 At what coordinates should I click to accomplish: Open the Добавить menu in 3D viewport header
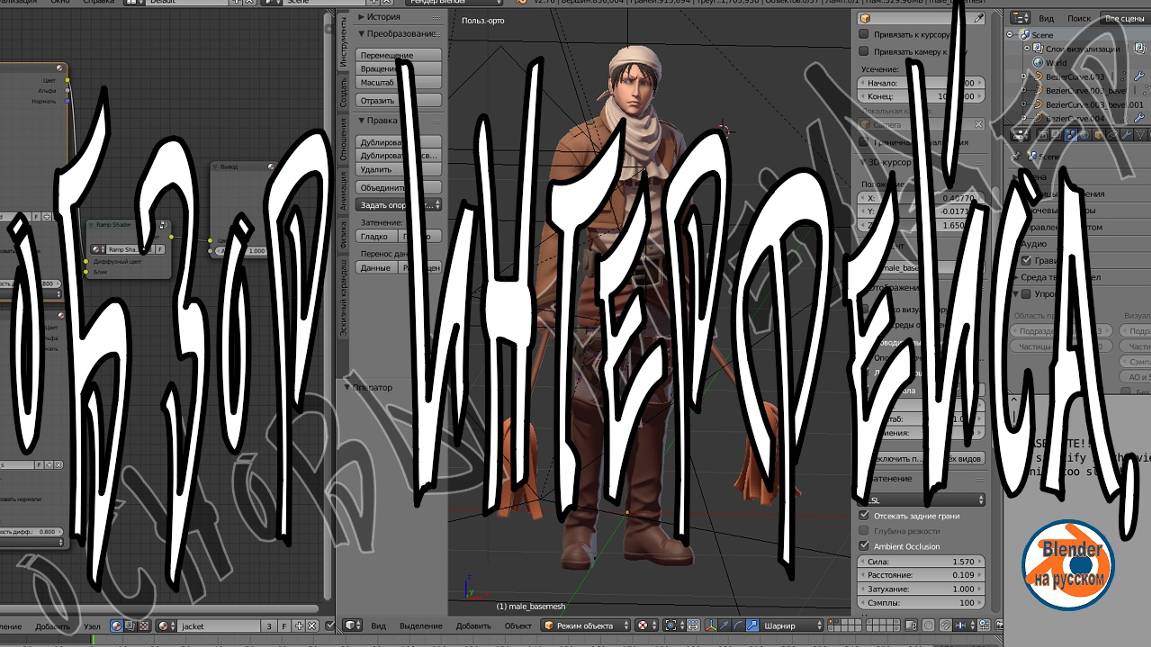[x=473, y=626]
